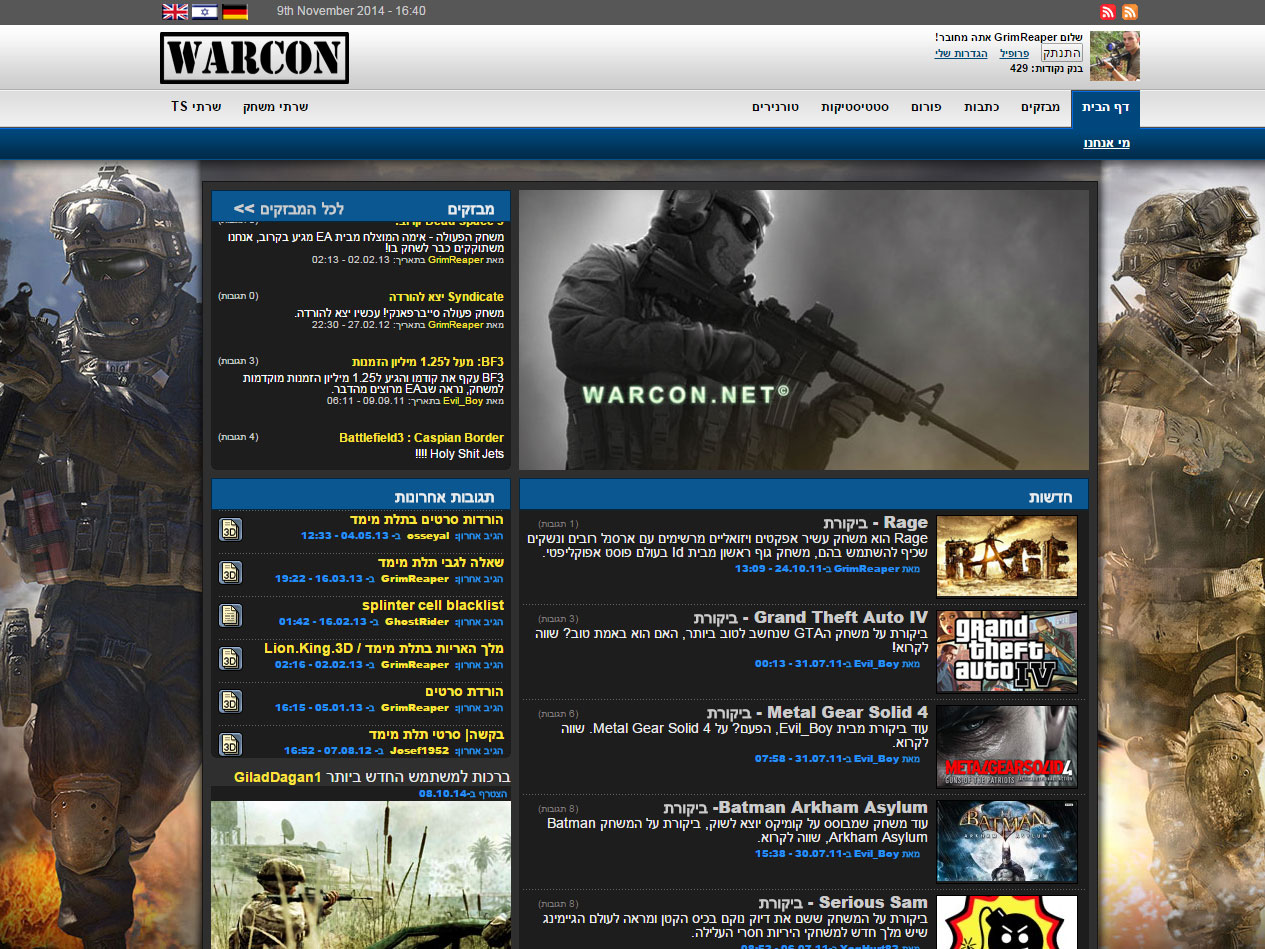
Task: Open the הגדרות שלי settings link
Action: 961,53
